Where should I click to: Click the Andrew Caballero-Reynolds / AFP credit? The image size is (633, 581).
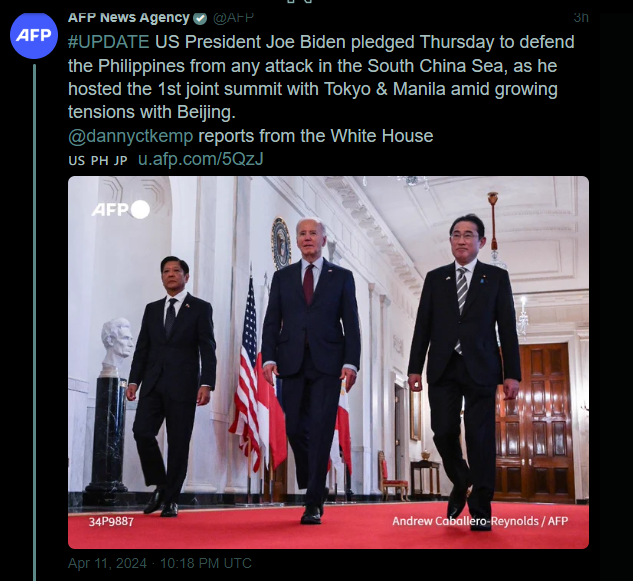(480, 521)
